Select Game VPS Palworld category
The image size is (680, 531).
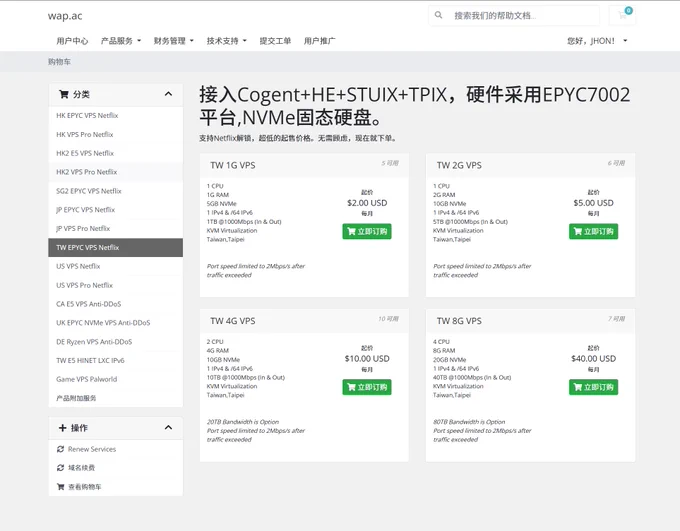pyautogui.click(x=115, y=379)
